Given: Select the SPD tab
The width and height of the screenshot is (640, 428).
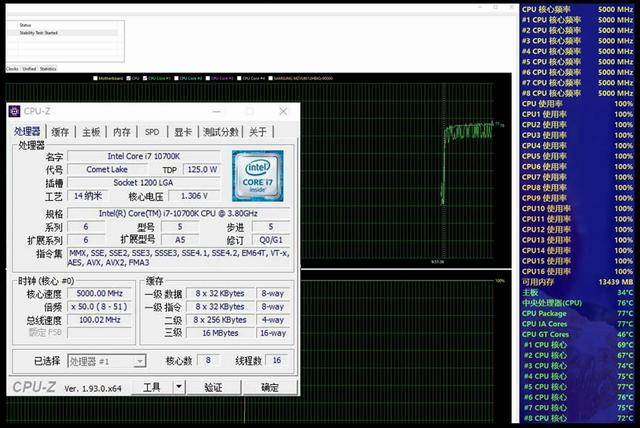Looking at the screenshot, I should pos(151,132).
